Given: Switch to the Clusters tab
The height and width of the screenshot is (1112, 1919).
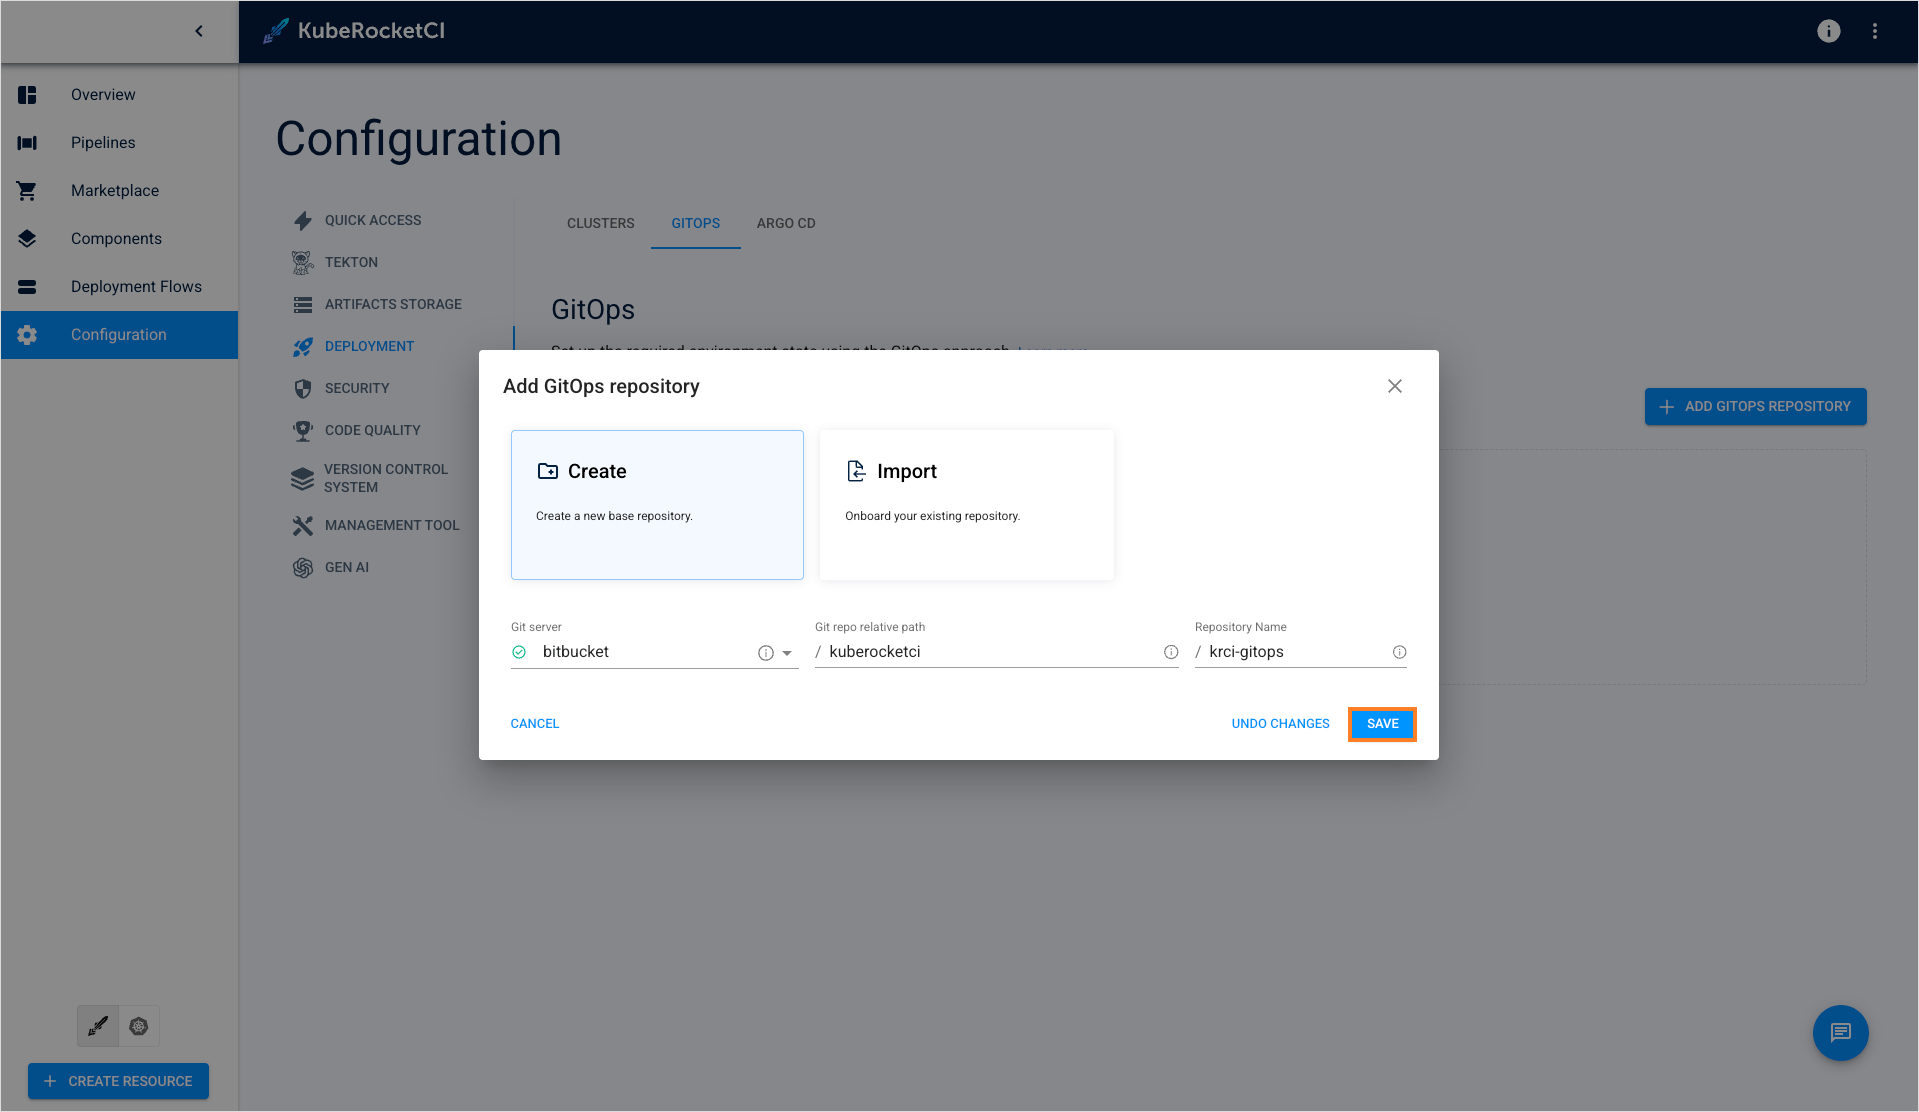Looking at the screenshot, I should click(x=600, y=223).
